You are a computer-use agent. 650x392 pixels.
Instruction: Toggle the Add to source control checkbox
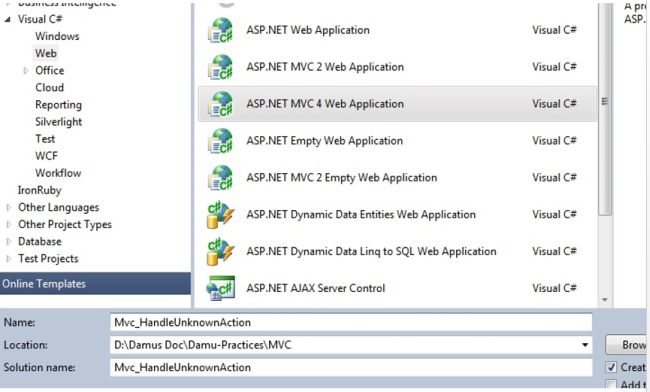pos(611,385)
